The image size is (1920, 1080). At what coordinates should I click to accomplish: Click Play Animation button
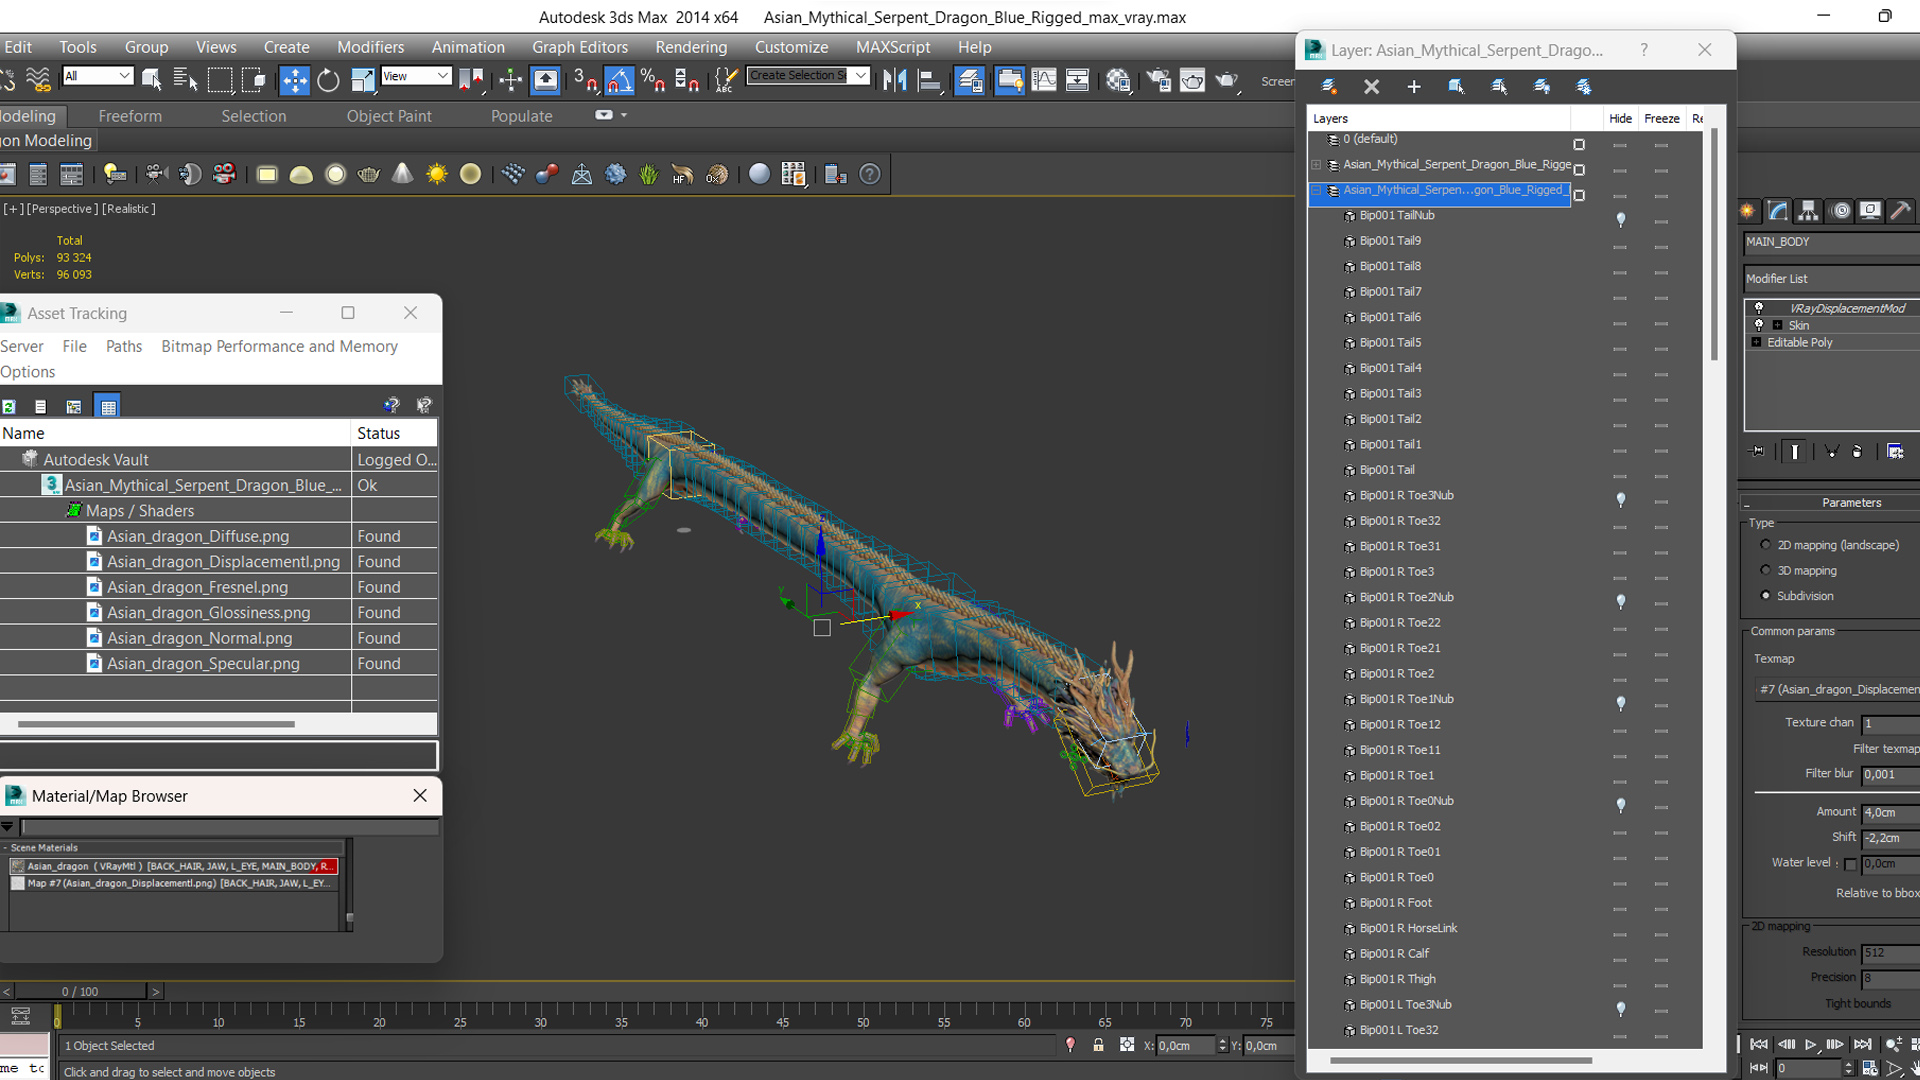(1811, 1044)
